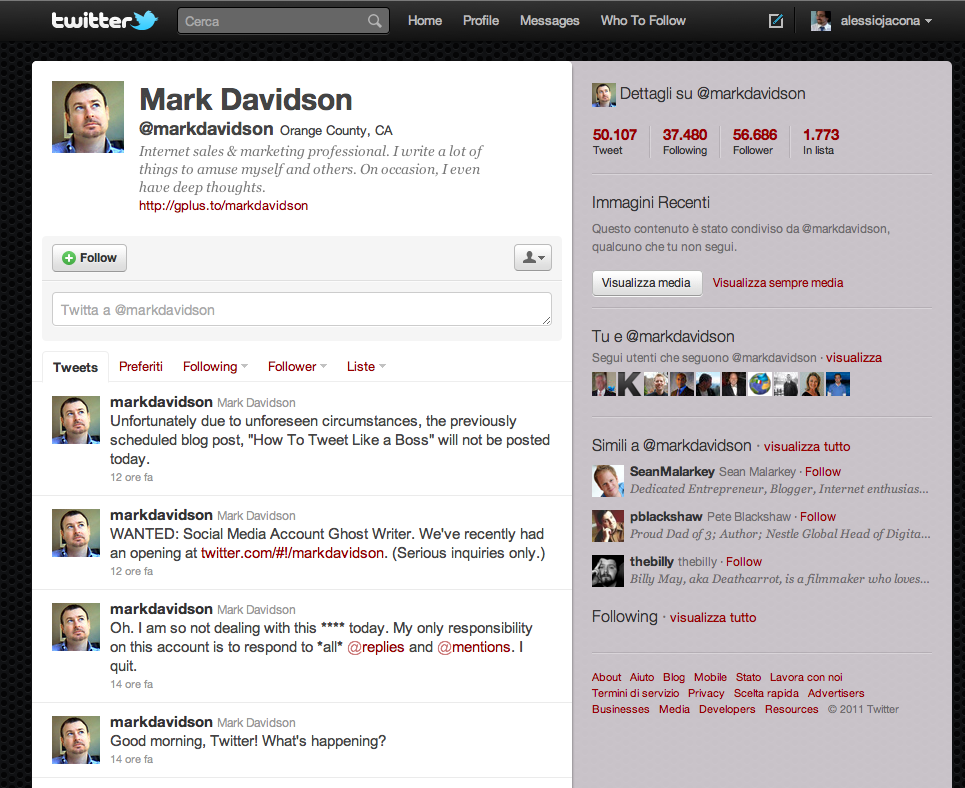Image resolution: width=965 pixels, height=788 pixels.
Task: Click Mark Davidson's large profile picture
Action: click(x=88, y=117)
